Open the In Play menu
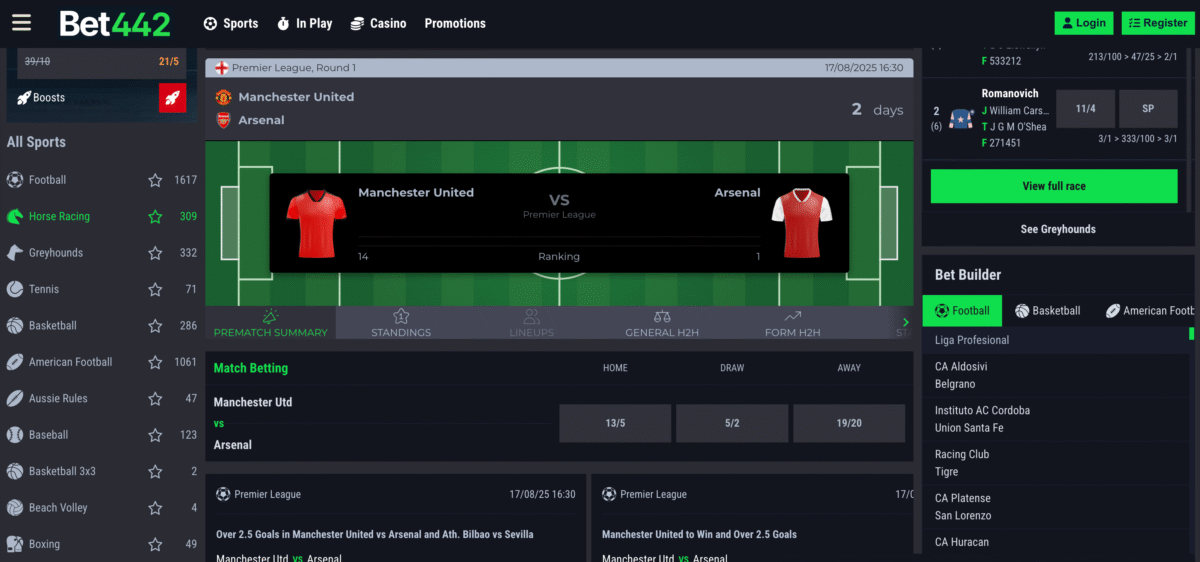 tap(304, 23)
